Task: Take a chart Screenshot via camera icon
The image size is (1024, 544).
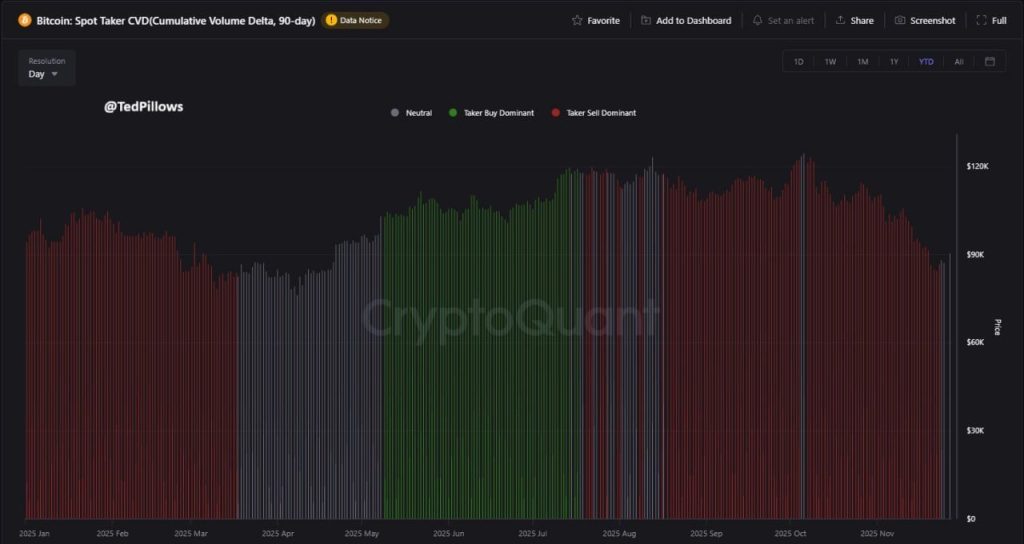Action: (900, 20)
